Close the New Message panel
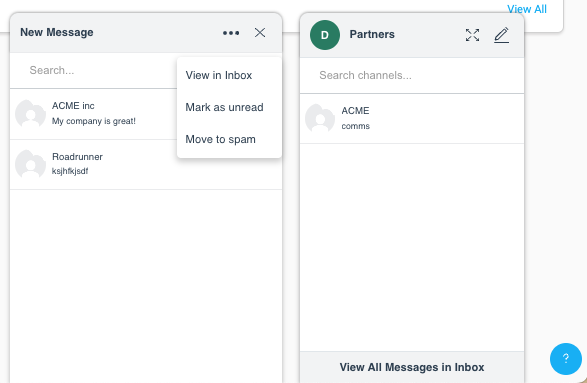The width and height of the screenshot is (587, 383). pyautogui.click(x=260, y=33)
